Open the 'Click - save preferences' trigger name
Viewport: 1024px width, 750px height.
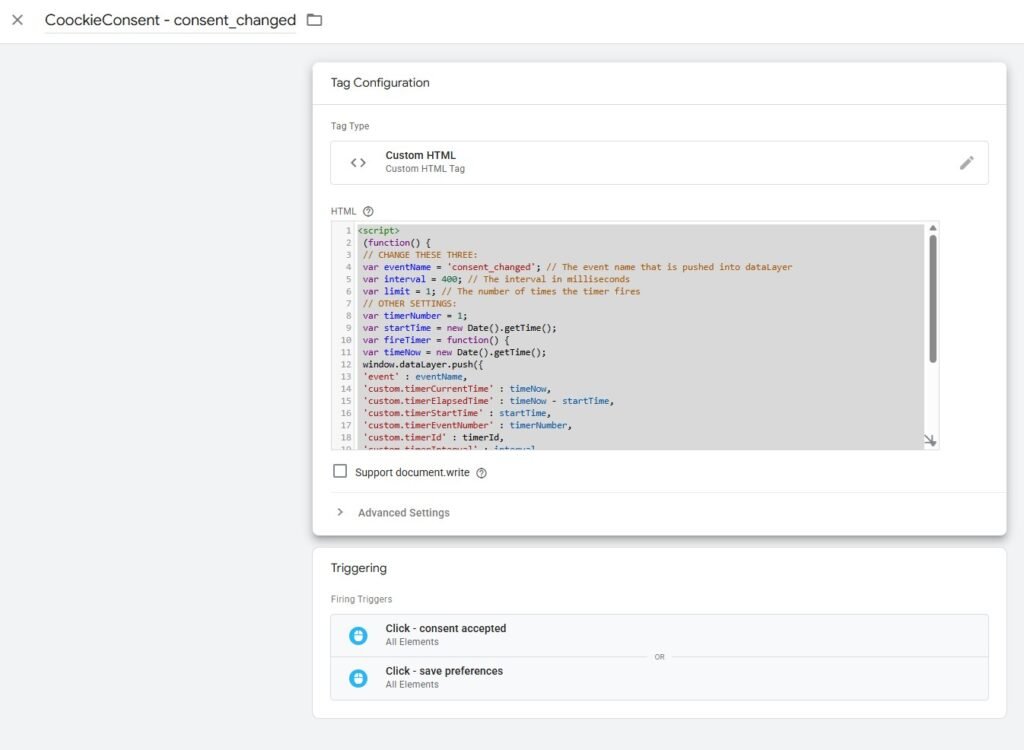444,671
